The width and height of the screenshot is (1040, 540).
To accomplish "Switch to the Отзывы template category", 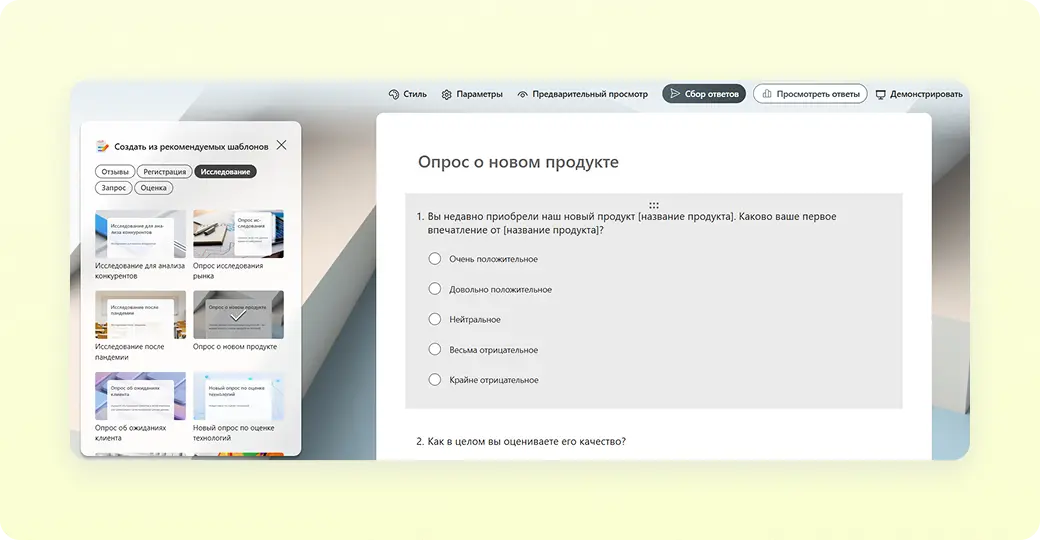I will 115,172.
